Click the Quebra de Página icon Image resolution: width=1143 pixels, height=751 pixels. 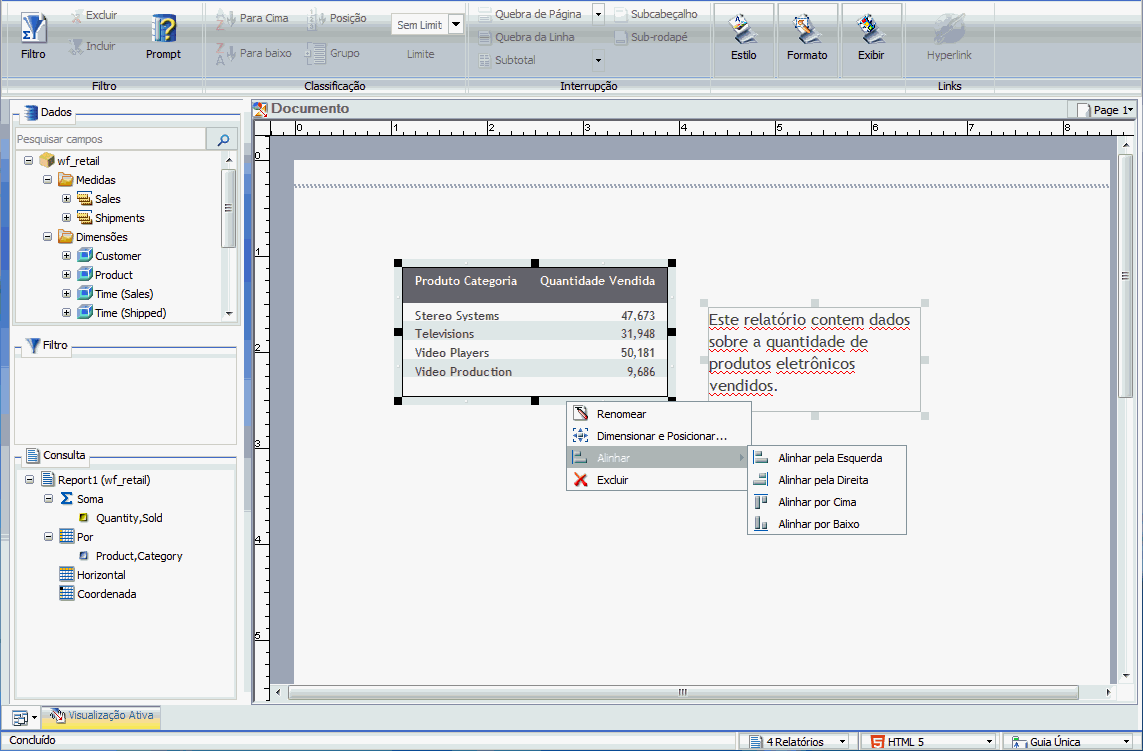484,14
